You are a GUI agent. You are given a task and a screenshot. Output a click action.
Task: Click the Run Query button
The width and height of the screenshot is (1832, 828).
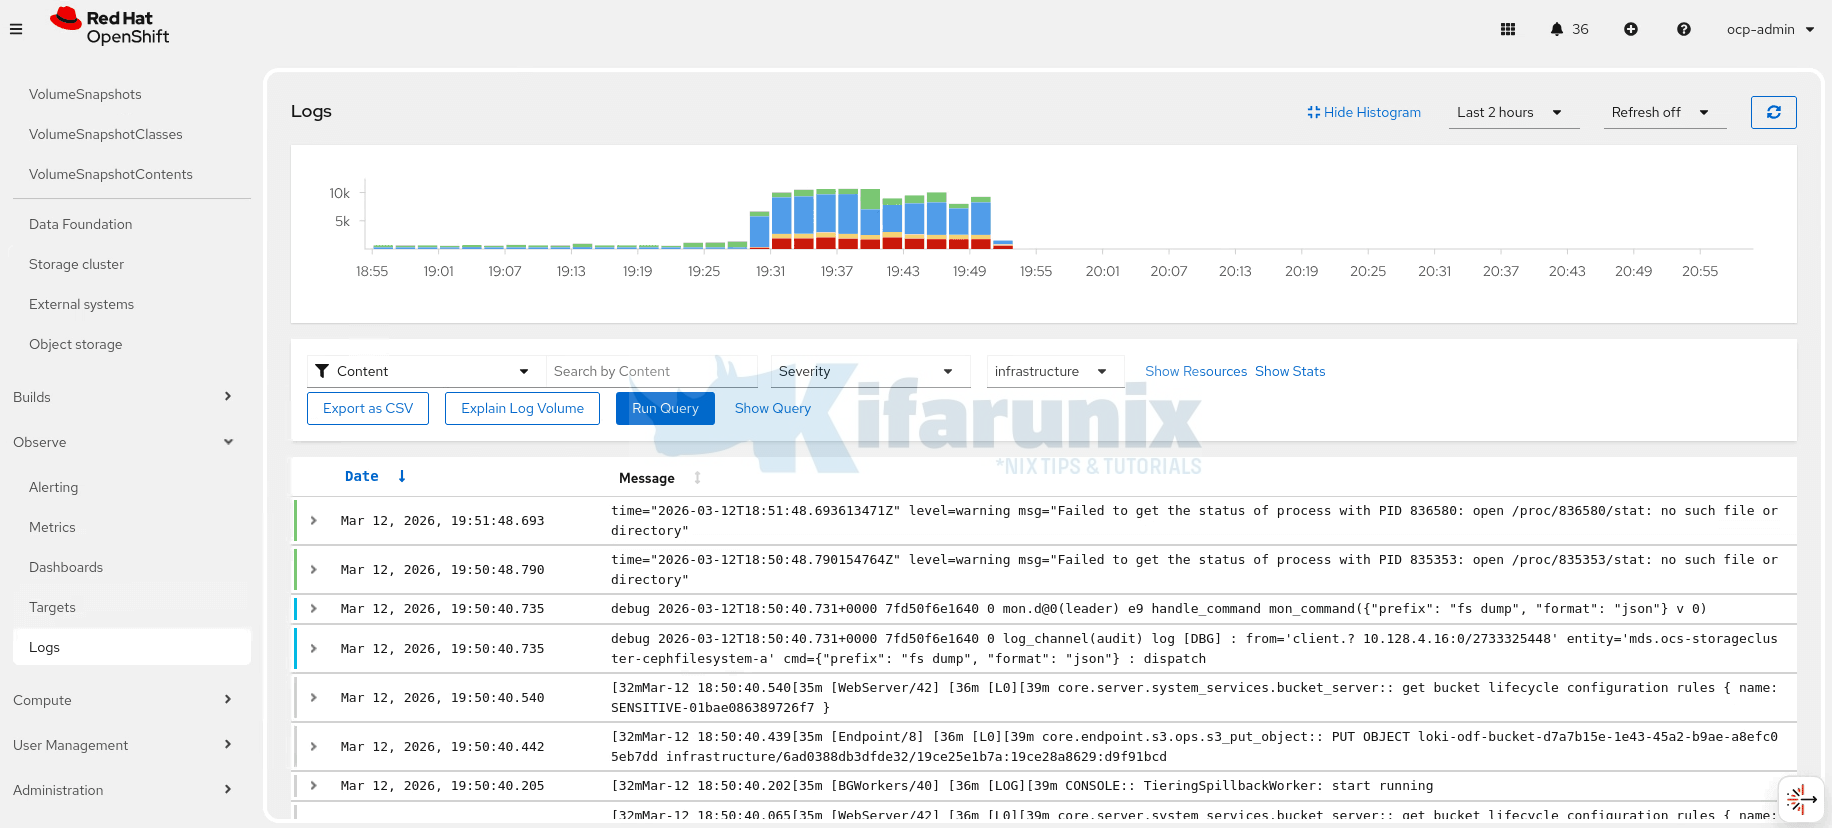pos(665,408)
